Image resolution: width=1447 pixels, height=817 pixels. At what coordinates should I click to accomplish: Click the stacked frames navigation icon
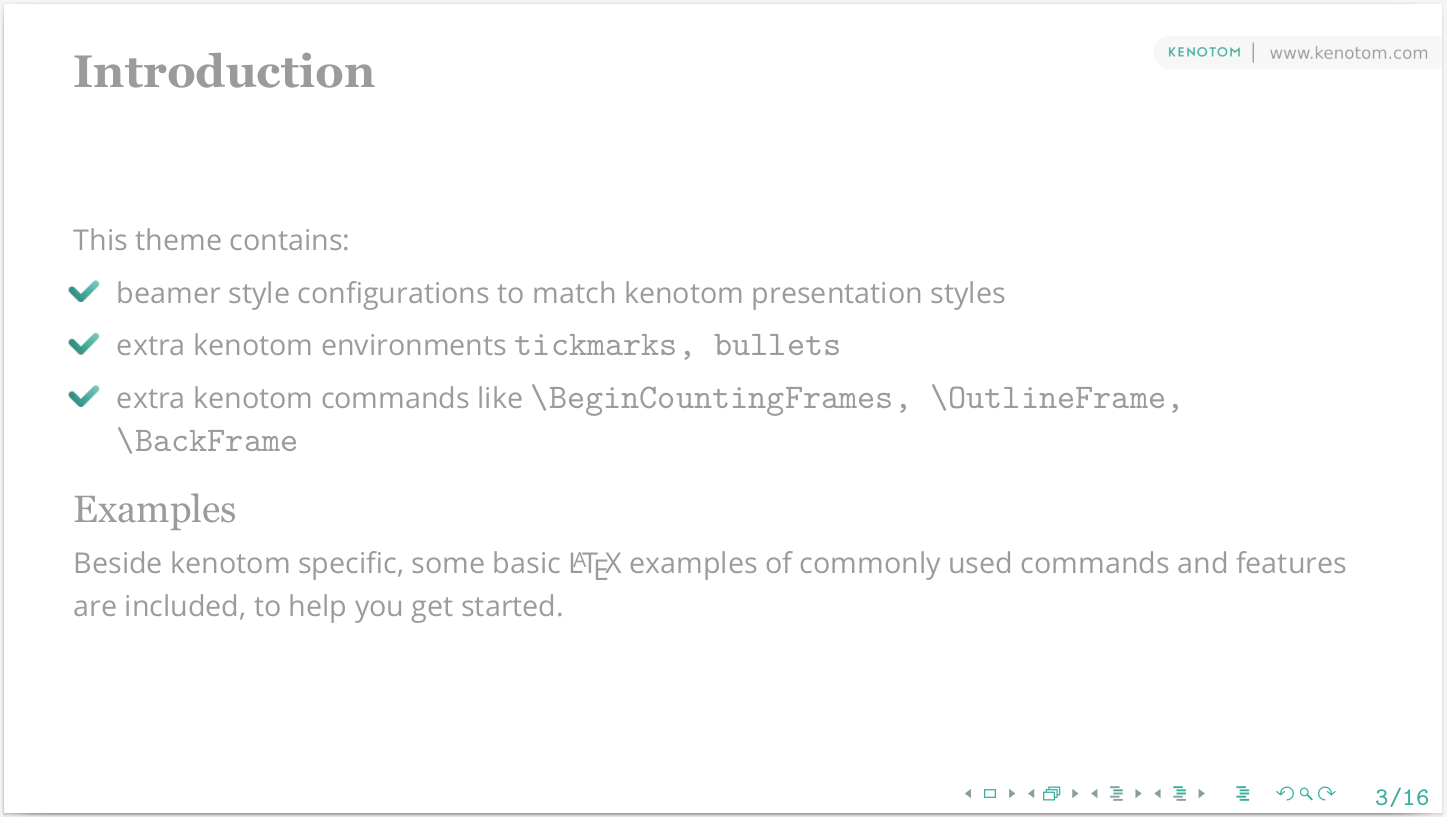point(1052,794)
